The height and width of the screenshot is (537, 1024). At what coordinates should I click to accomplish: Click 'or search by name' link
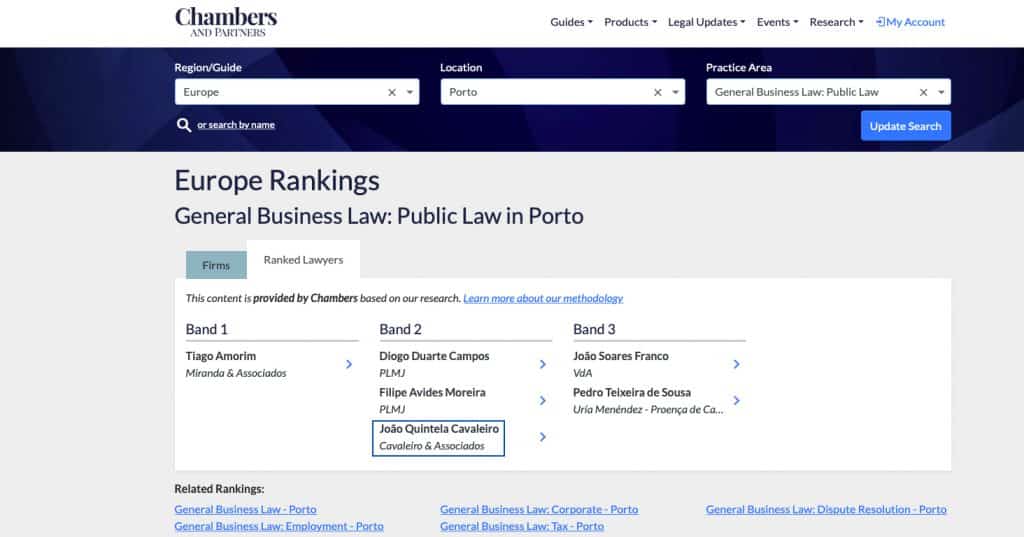(x=236, y=125)
